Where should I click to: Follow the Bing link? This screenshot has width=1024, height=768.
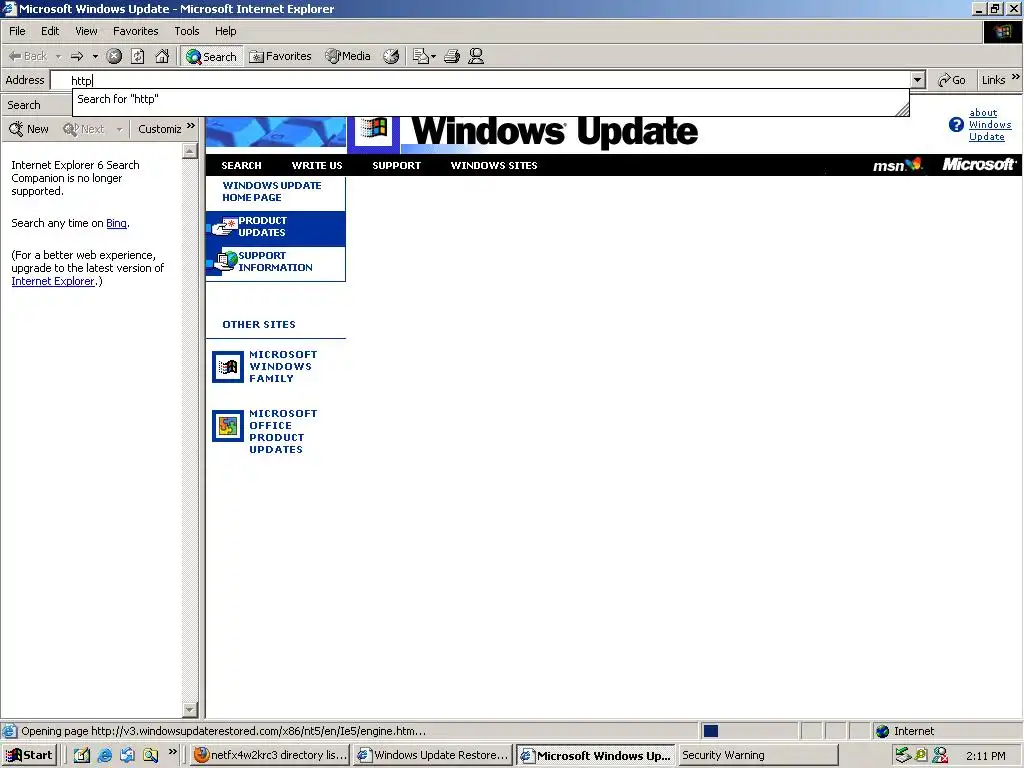tap(116, 223)
